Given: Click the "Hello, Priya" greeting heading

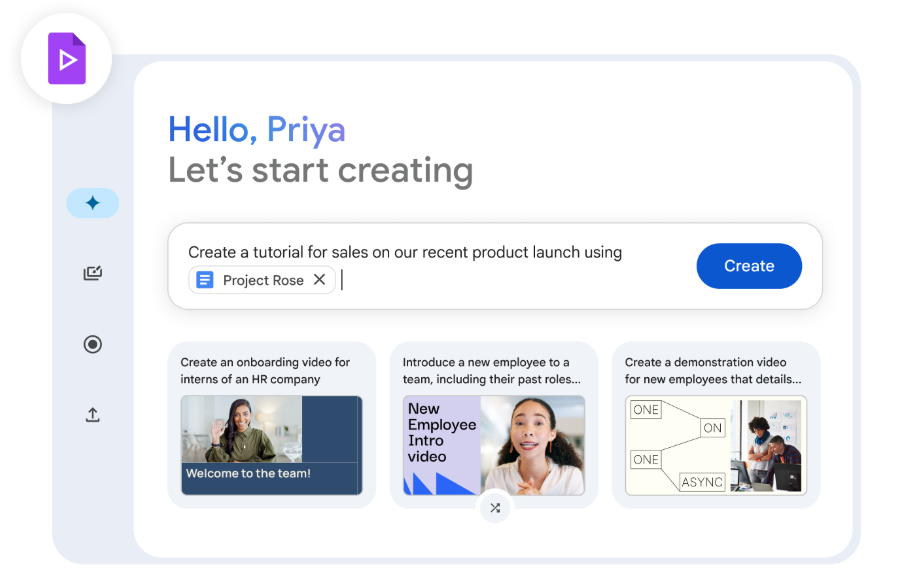Looking at the screenshot, I should click(x=257, y=129).
